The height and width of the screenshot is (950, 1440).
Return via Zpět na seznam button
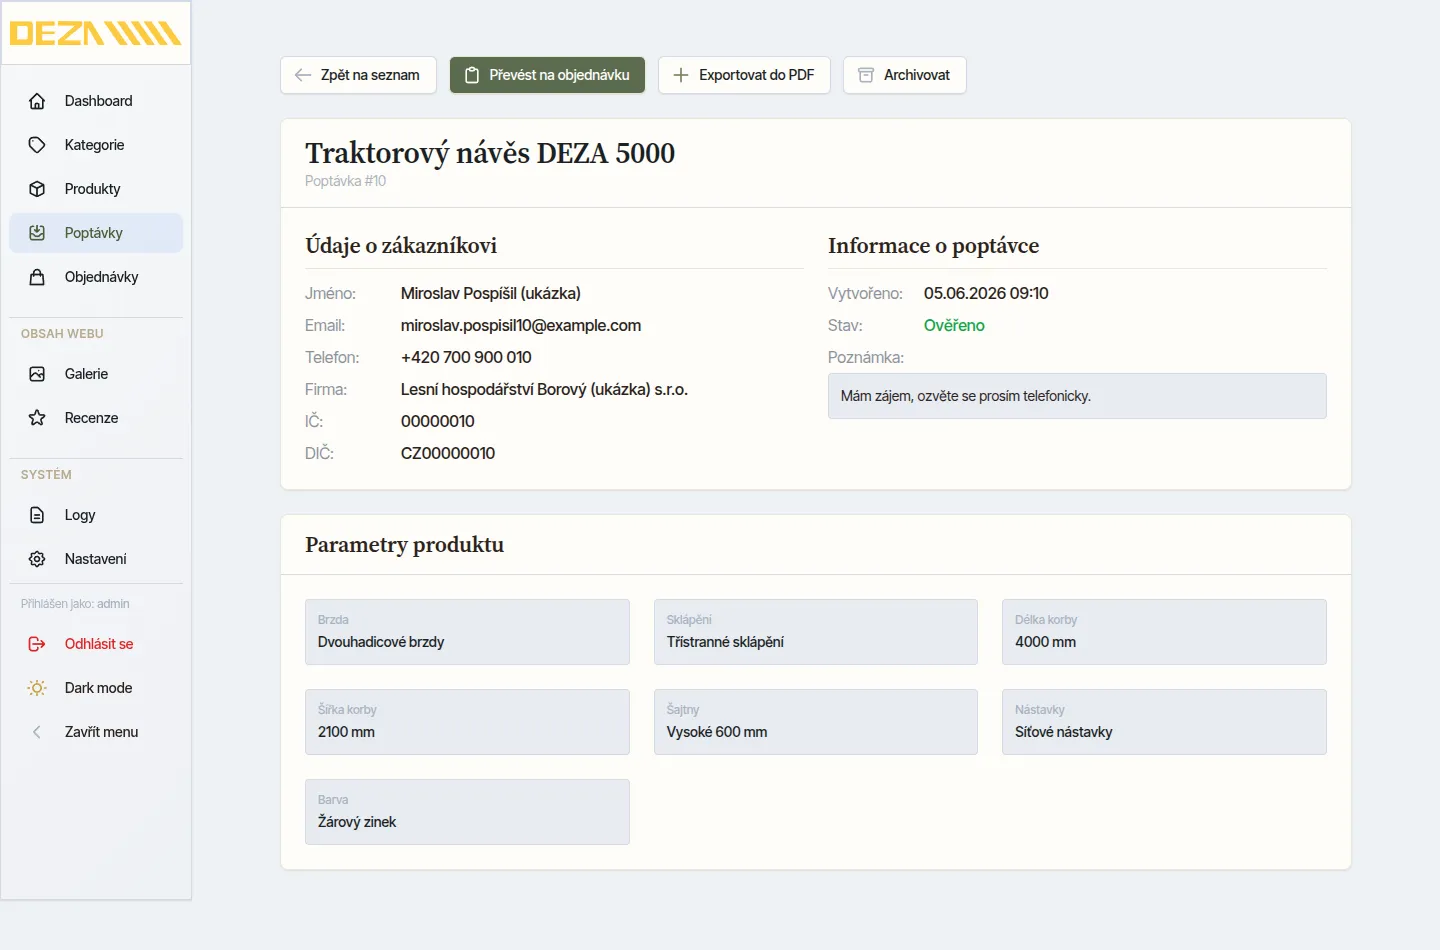[358, 75]
